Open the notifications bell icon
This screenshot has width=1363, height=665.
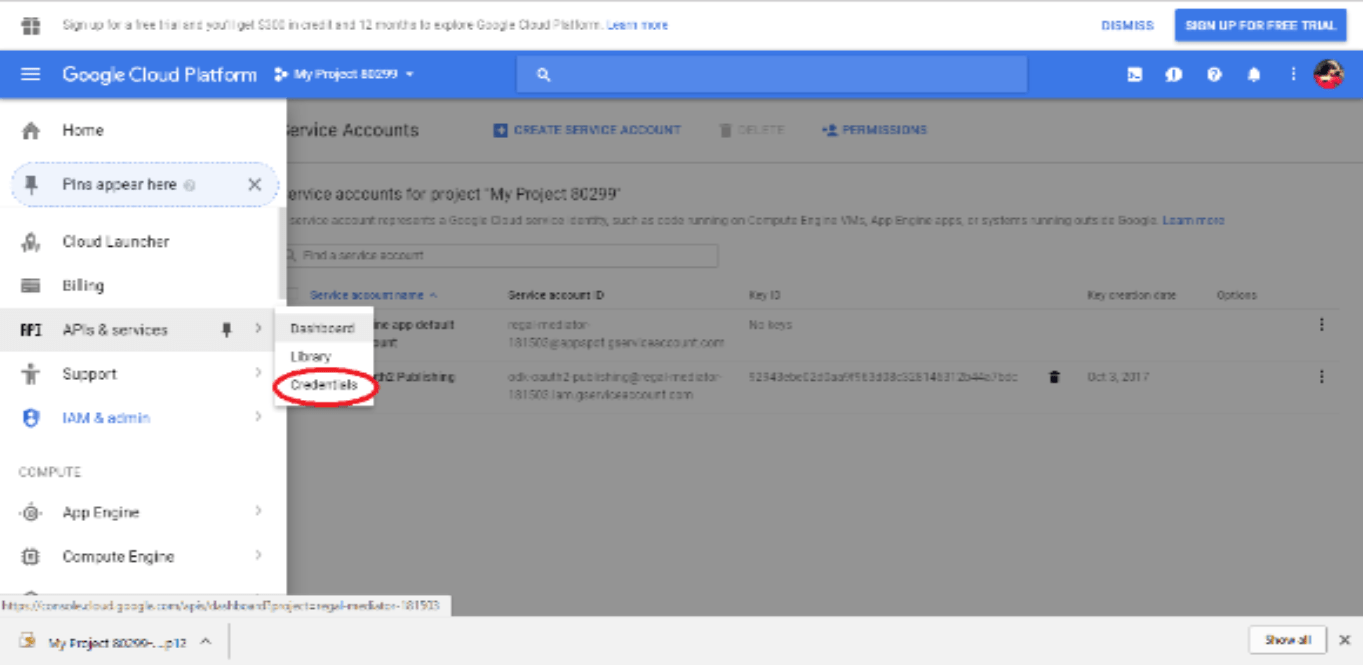[1253, 75]
